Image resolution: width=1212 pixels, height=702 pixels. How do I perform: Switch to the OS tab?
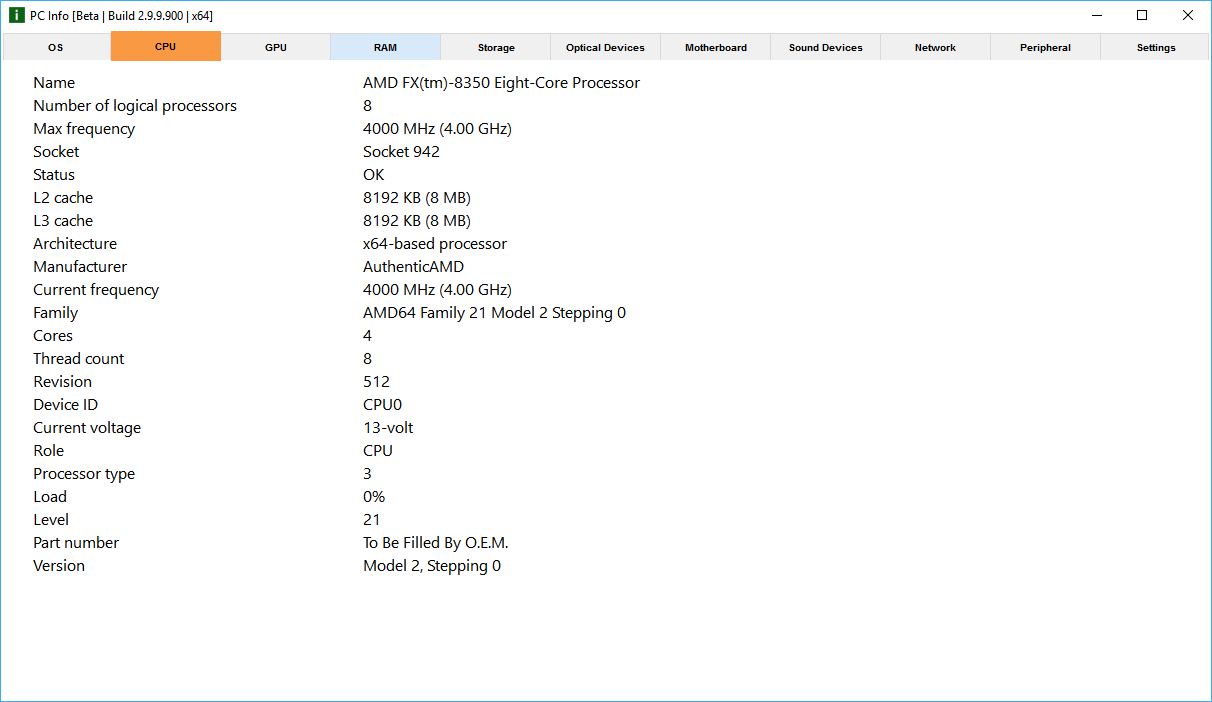[x=56, y=47]
